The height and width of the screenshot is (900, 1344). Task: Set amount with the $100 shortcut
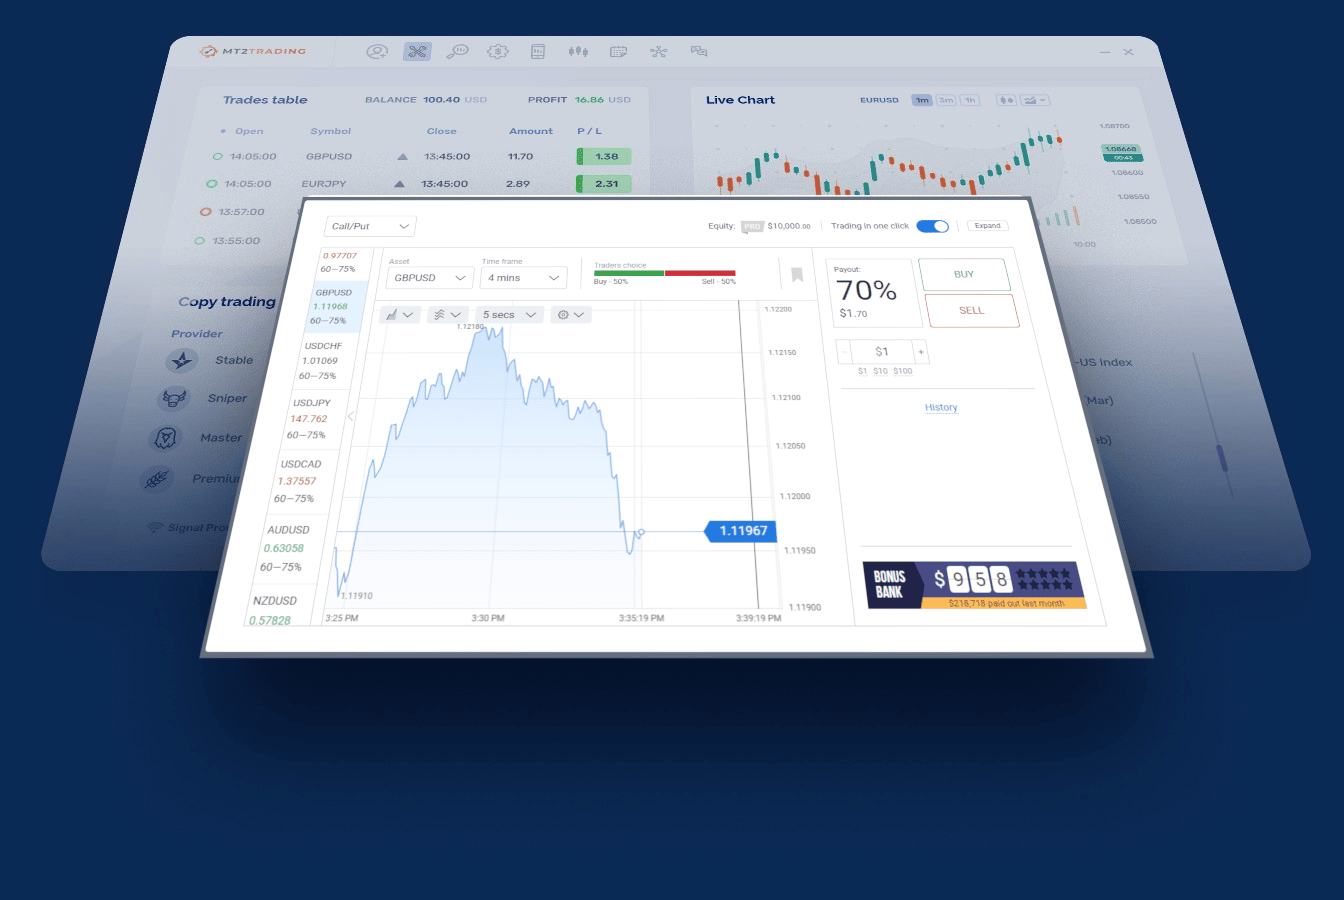click(x=903, y=371)
